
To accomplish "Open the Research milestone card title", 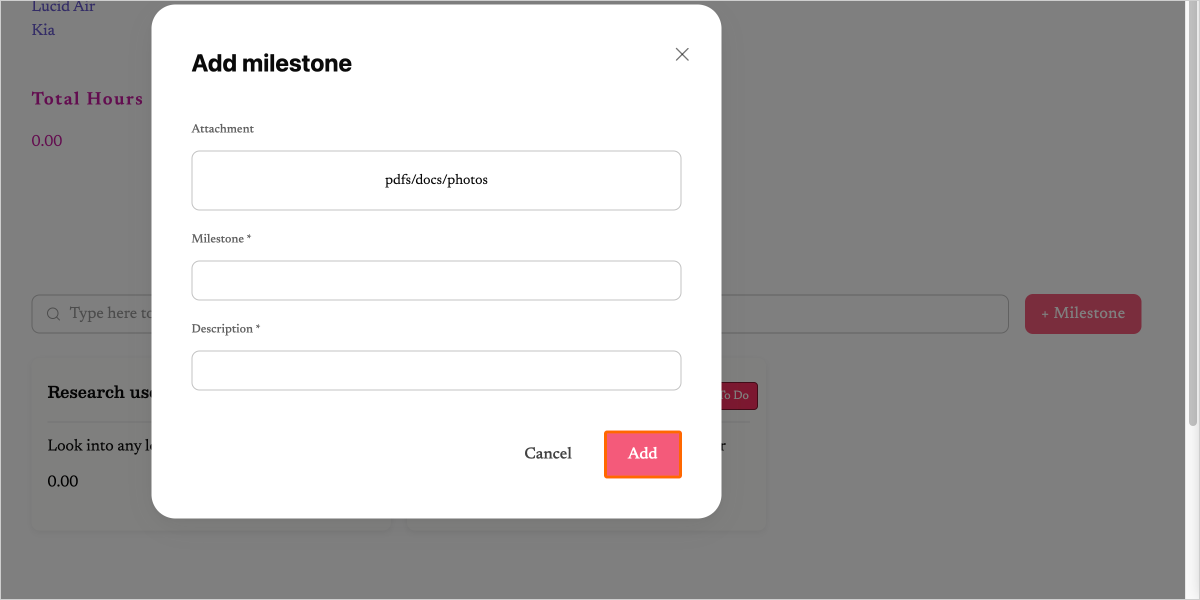I will [100, 392].
